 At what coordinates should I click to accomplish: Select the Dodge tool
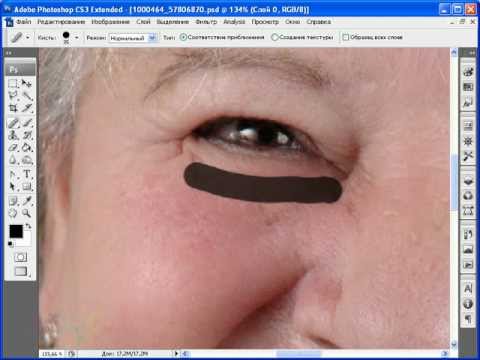(x=27, y=160)
